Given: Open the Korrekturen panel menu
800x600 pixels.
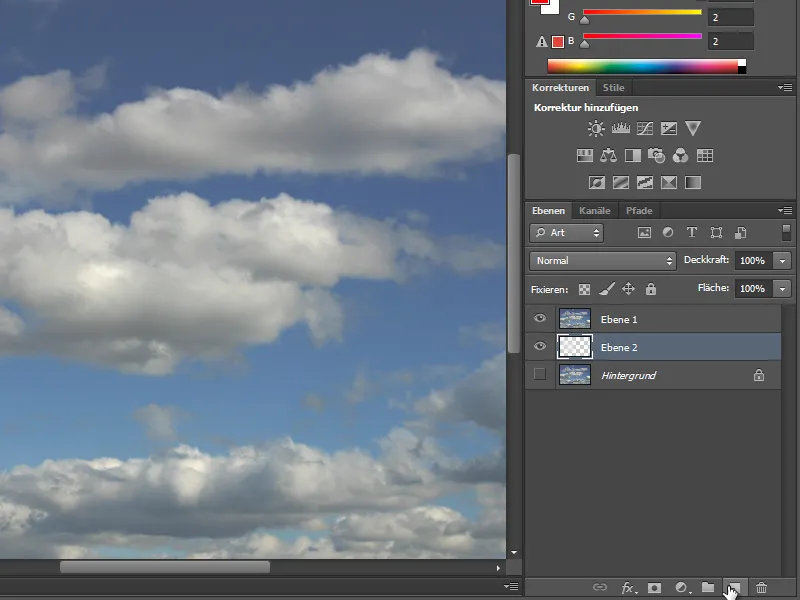Looking at the screenshot, I should pos(785,88).
